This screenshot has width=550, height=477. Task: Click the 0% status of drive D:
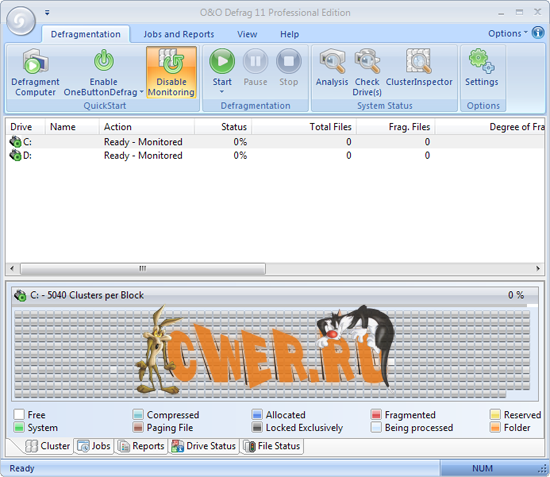240,155
